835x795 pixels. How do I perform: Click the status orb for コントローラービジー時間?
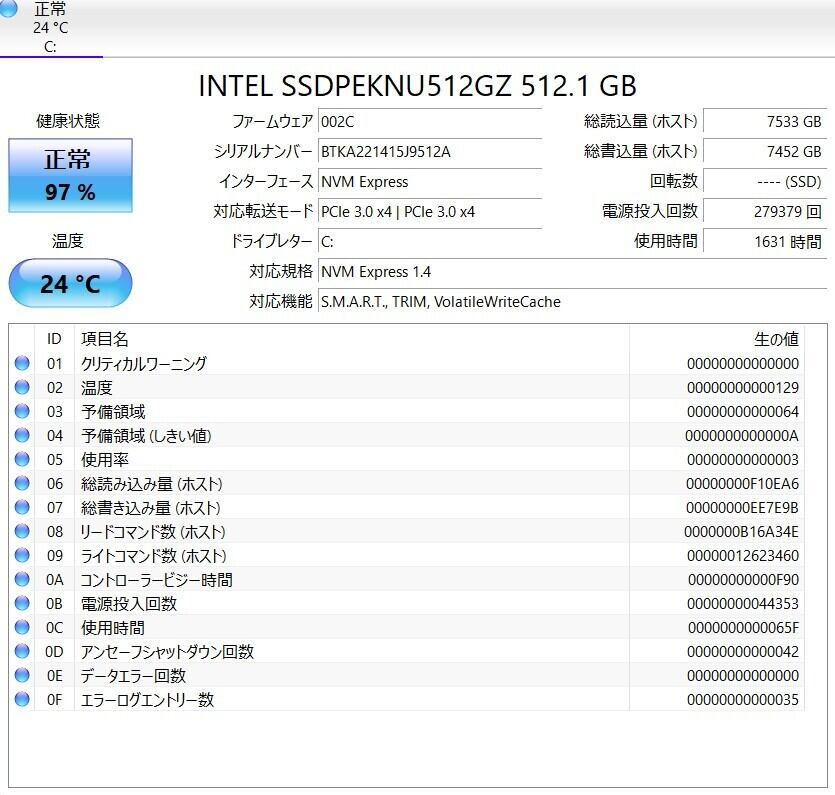pos(22,580)
